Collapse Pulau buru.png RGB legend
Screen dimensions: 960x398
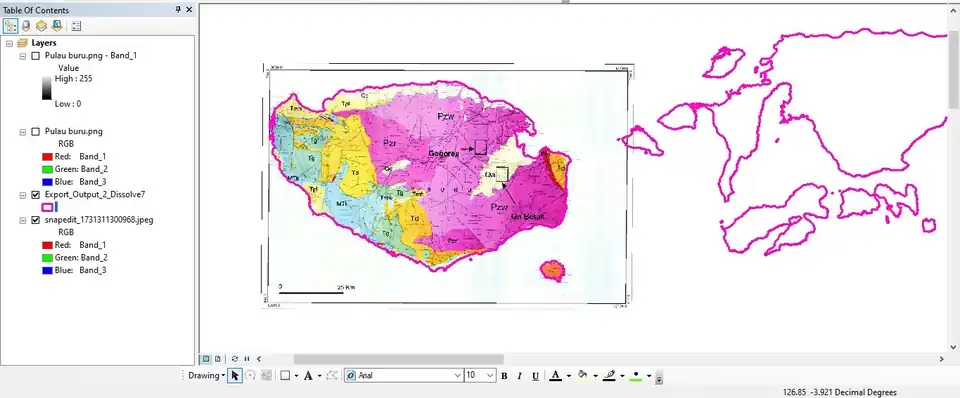click(x=23, y=131)
